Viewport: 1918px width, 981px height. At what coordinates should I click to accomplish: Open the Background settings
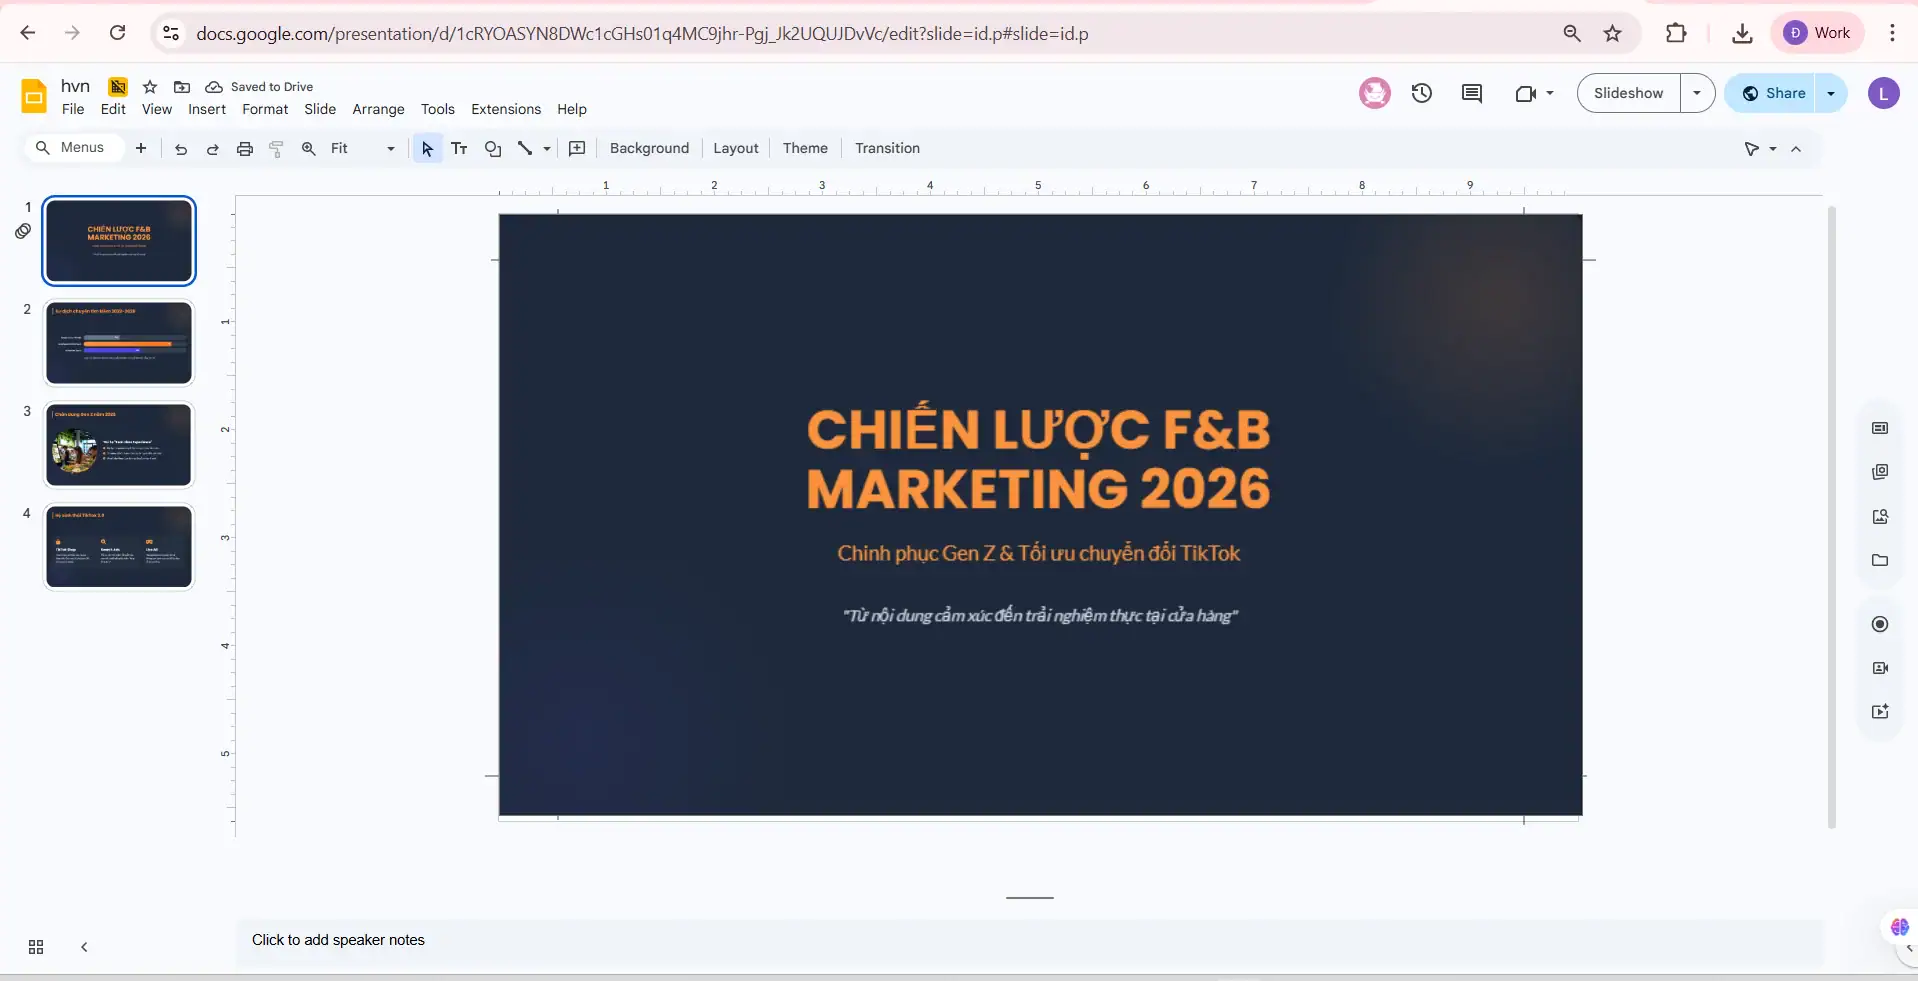pyautogui.click(x=648, y=148)
